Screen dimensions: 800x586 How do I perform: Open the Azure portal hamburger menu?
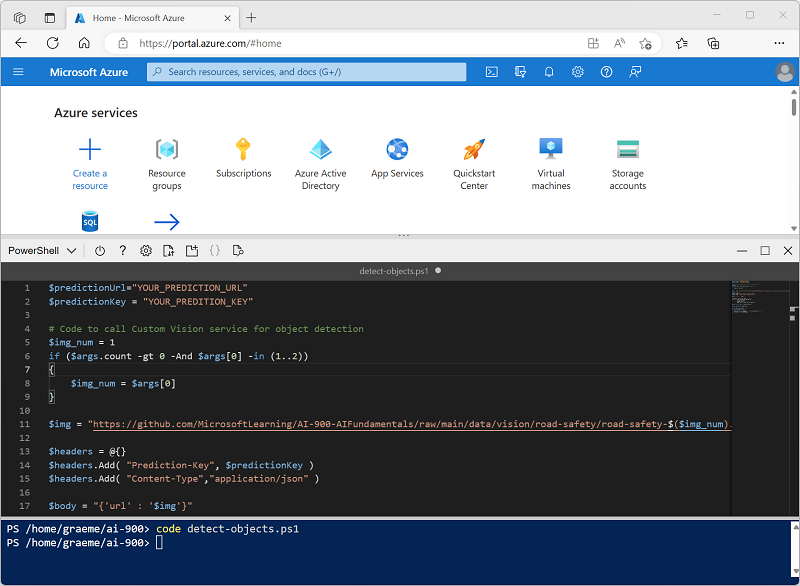point(18,72)
